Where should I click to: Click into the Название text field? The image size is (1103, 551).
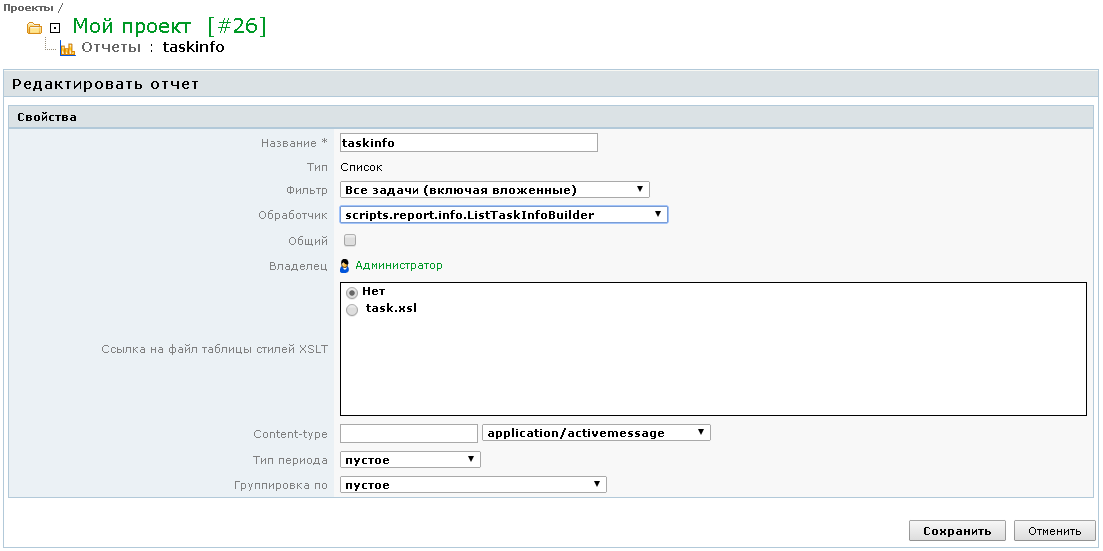(468, 143)
